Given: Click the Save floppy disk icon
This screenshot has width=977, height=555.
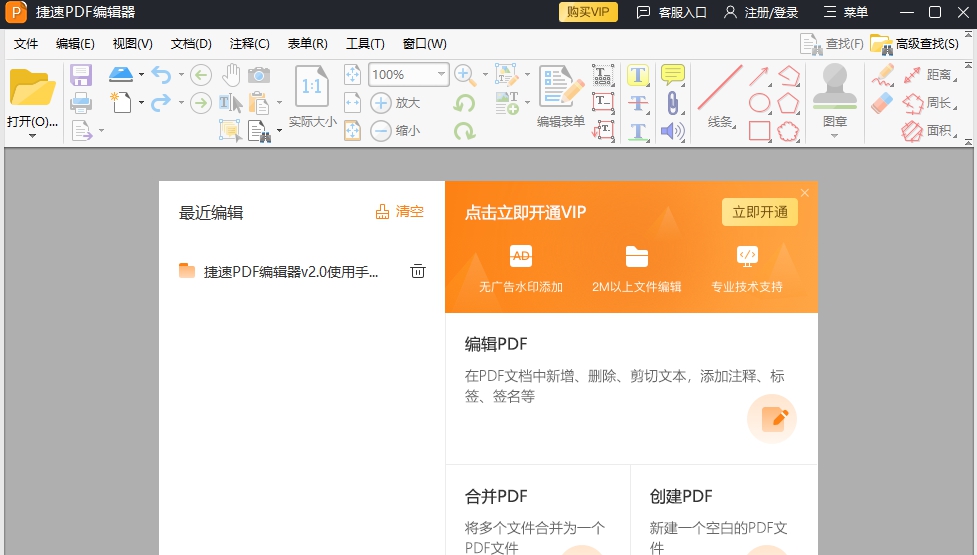Looking at the screenshot, I should point(81,75).
